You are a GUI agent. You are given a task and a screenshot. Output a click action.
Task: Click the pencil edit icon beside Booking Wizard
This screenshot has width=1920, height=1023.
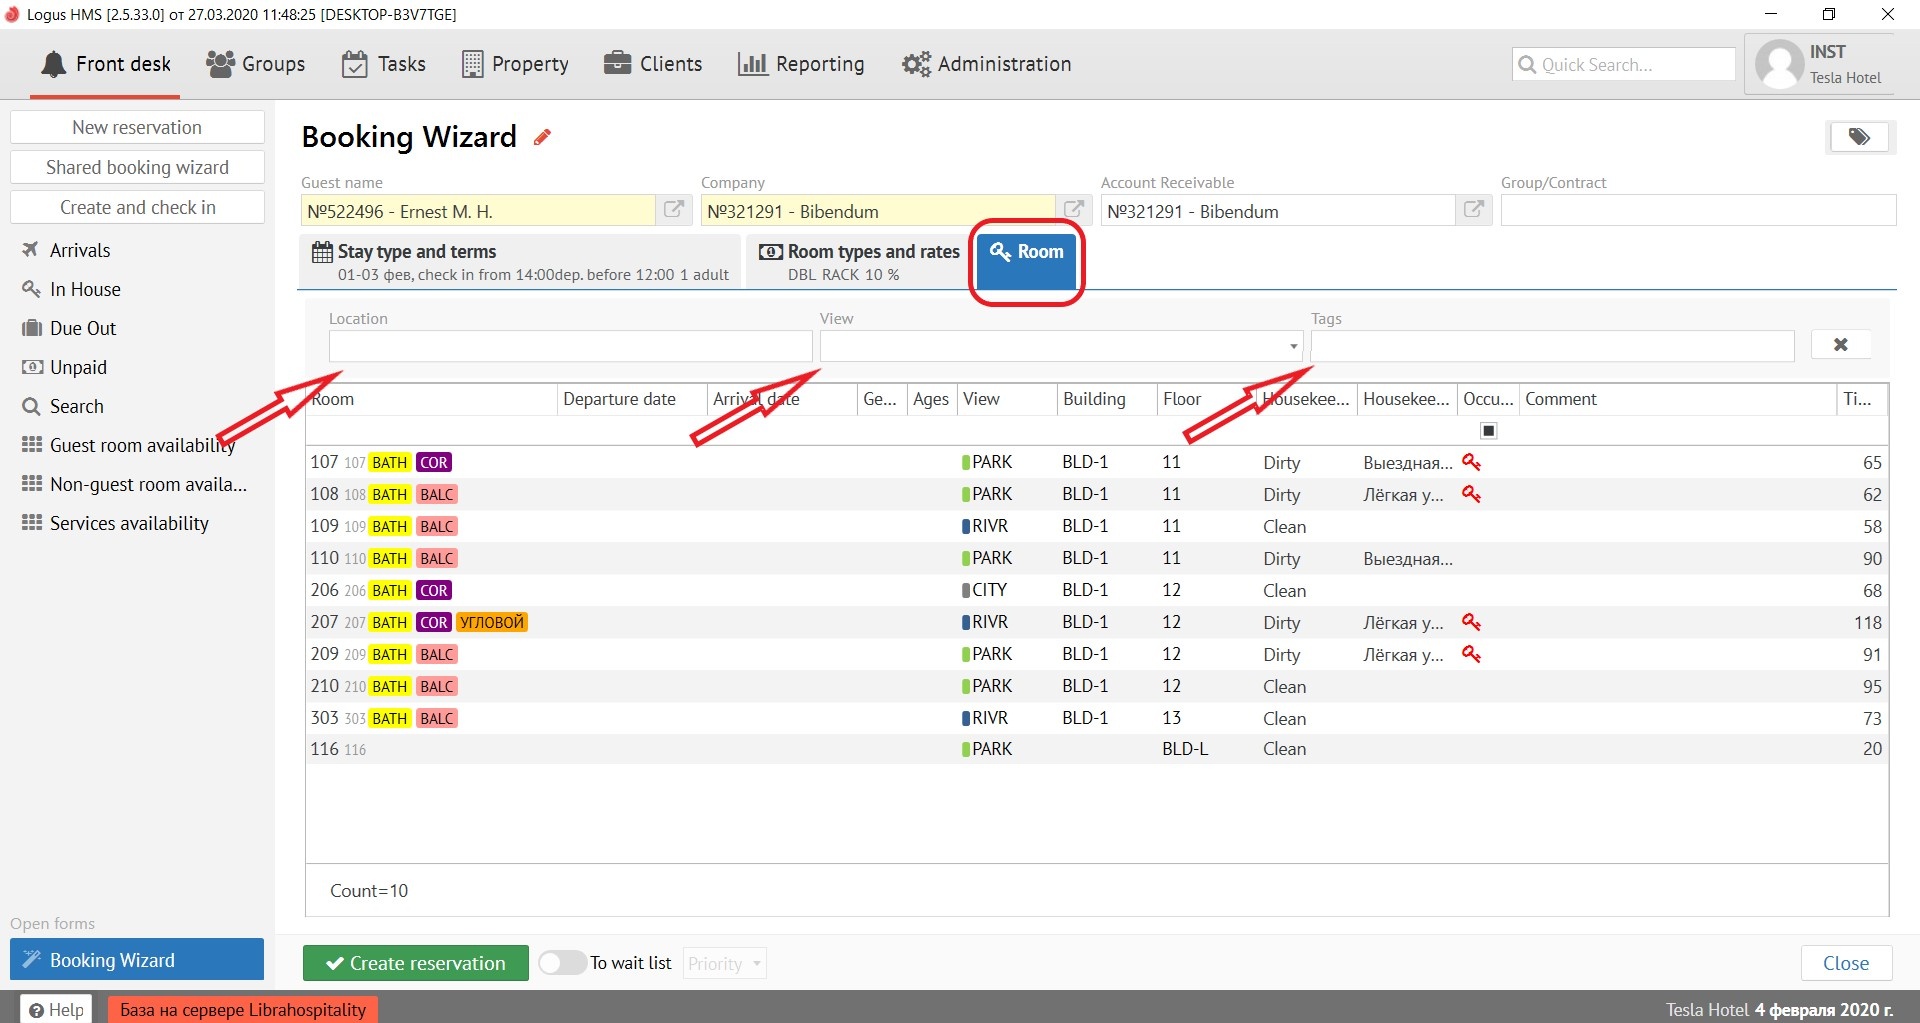click(542, 138)
